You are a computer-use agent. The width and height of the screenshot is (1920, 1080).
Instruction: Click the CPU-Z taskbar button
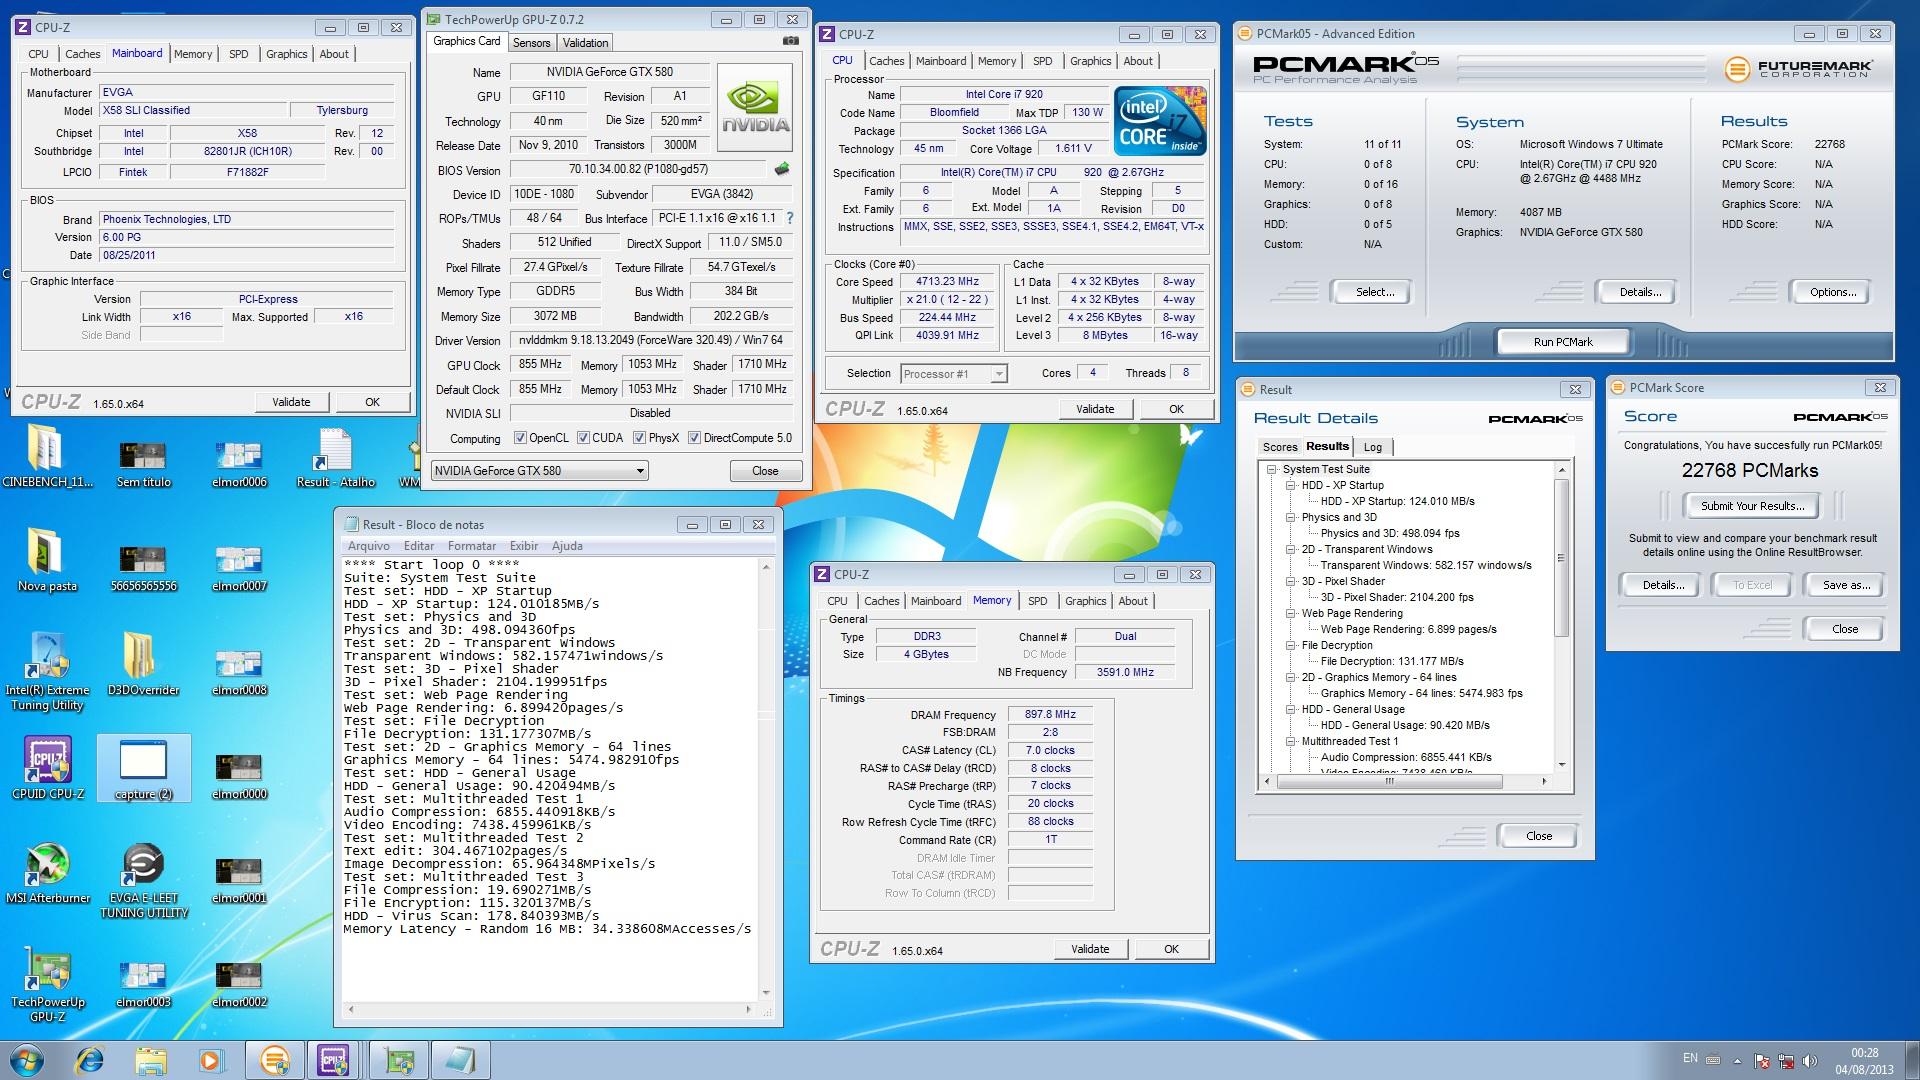[x=332, y=1060]
